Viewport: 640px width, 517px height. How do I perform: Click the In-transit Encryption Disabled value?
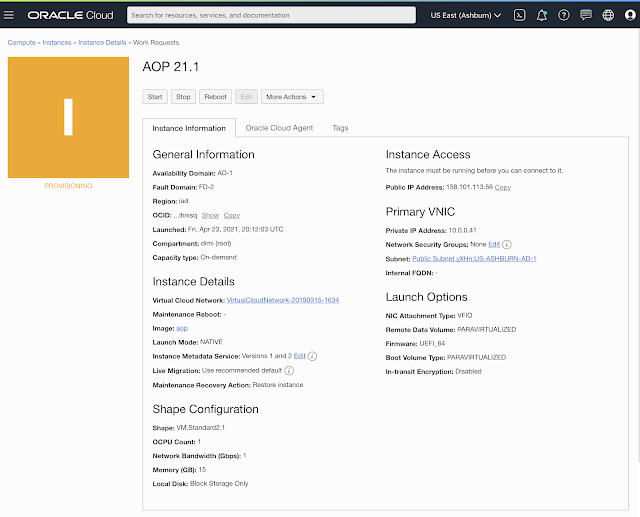[x=468, y=371]
